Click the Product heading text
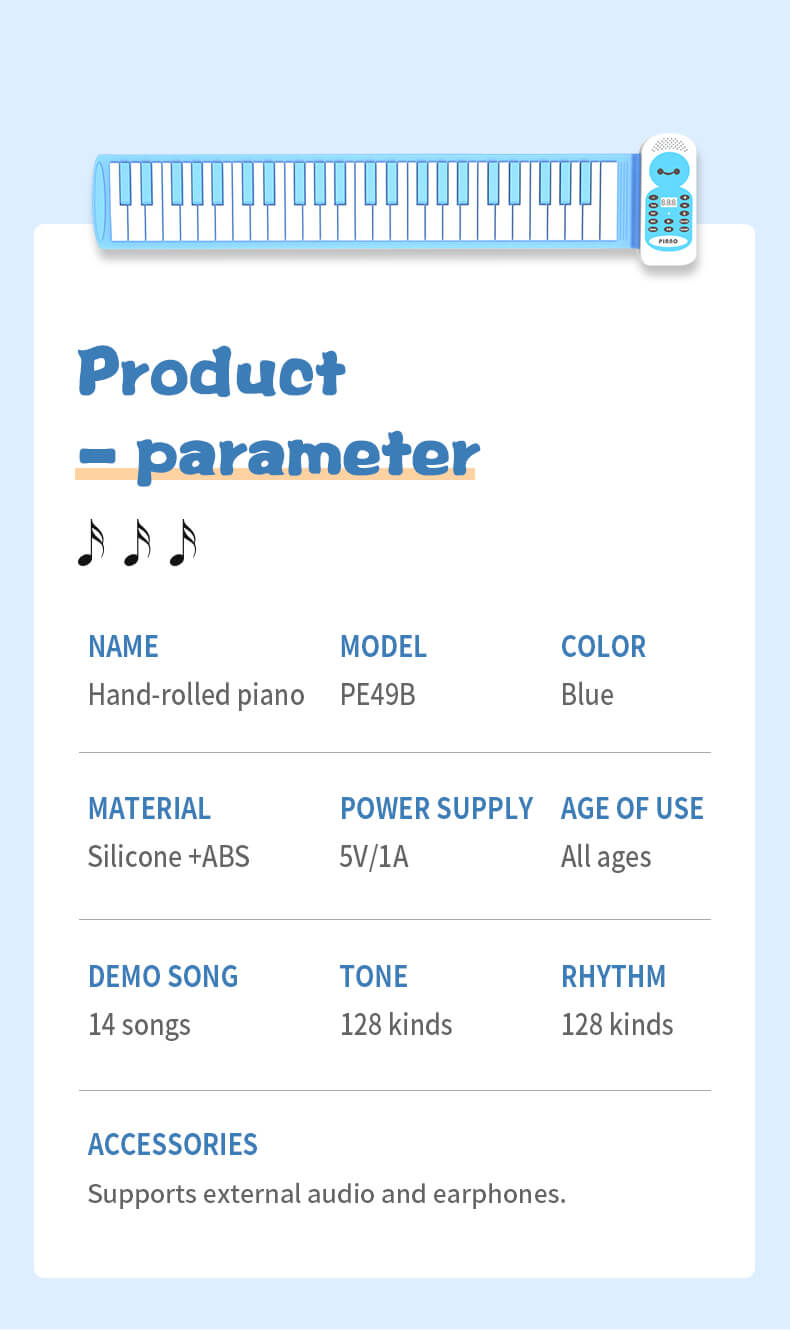Viewport: 790px width, 1330px height. [212, 371]
